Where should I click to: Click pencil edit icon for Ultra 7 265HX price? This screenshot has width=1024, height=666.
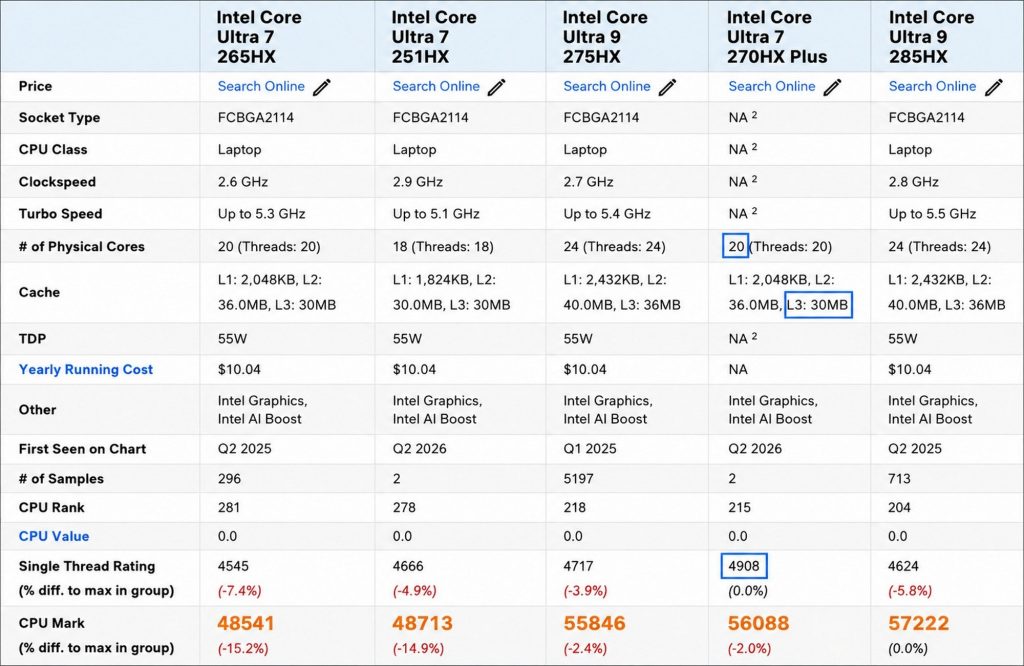point(322,87)
